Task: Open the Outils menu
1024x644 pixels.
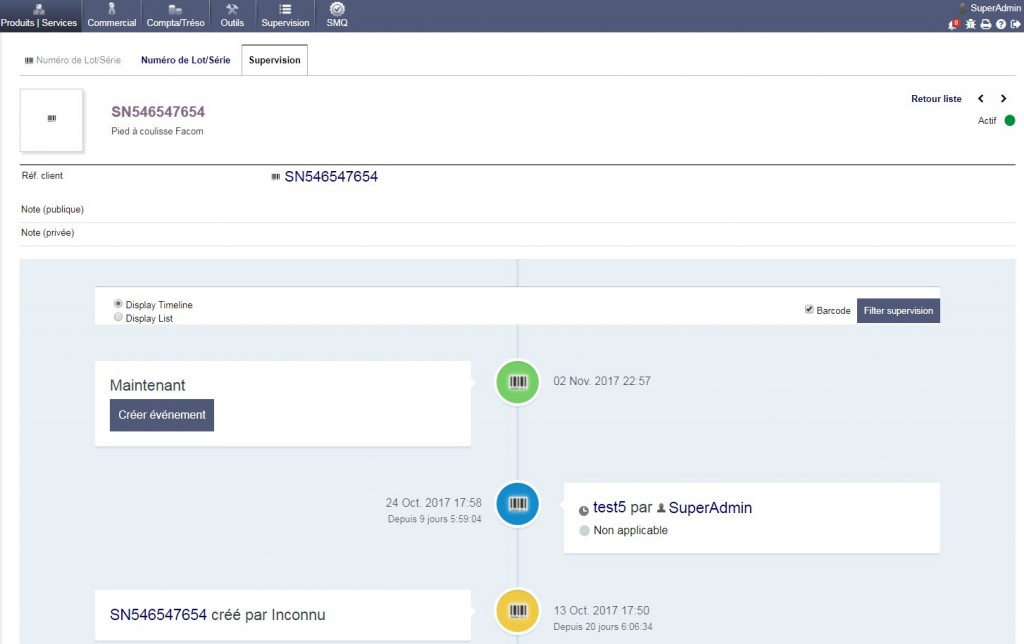Action: (x=232, y=16)
